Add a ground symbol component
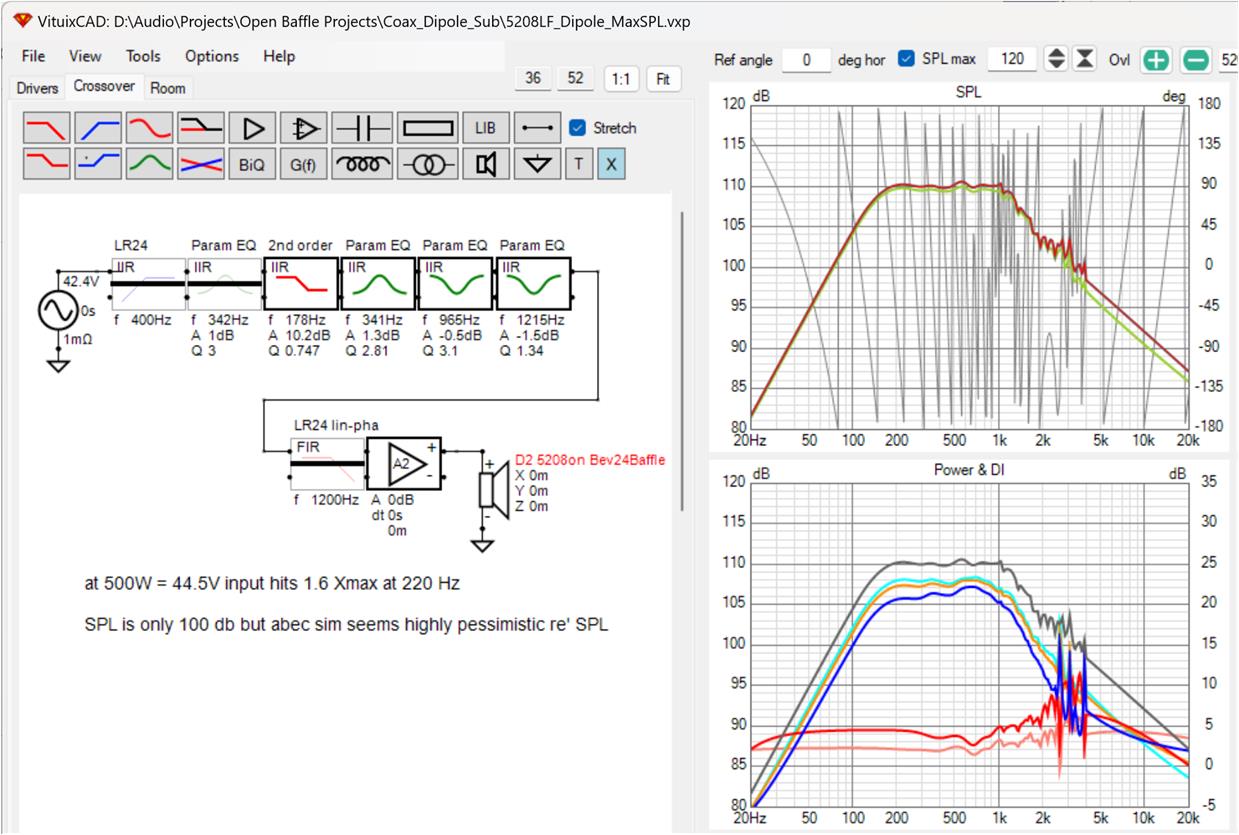 coord(538,163)
